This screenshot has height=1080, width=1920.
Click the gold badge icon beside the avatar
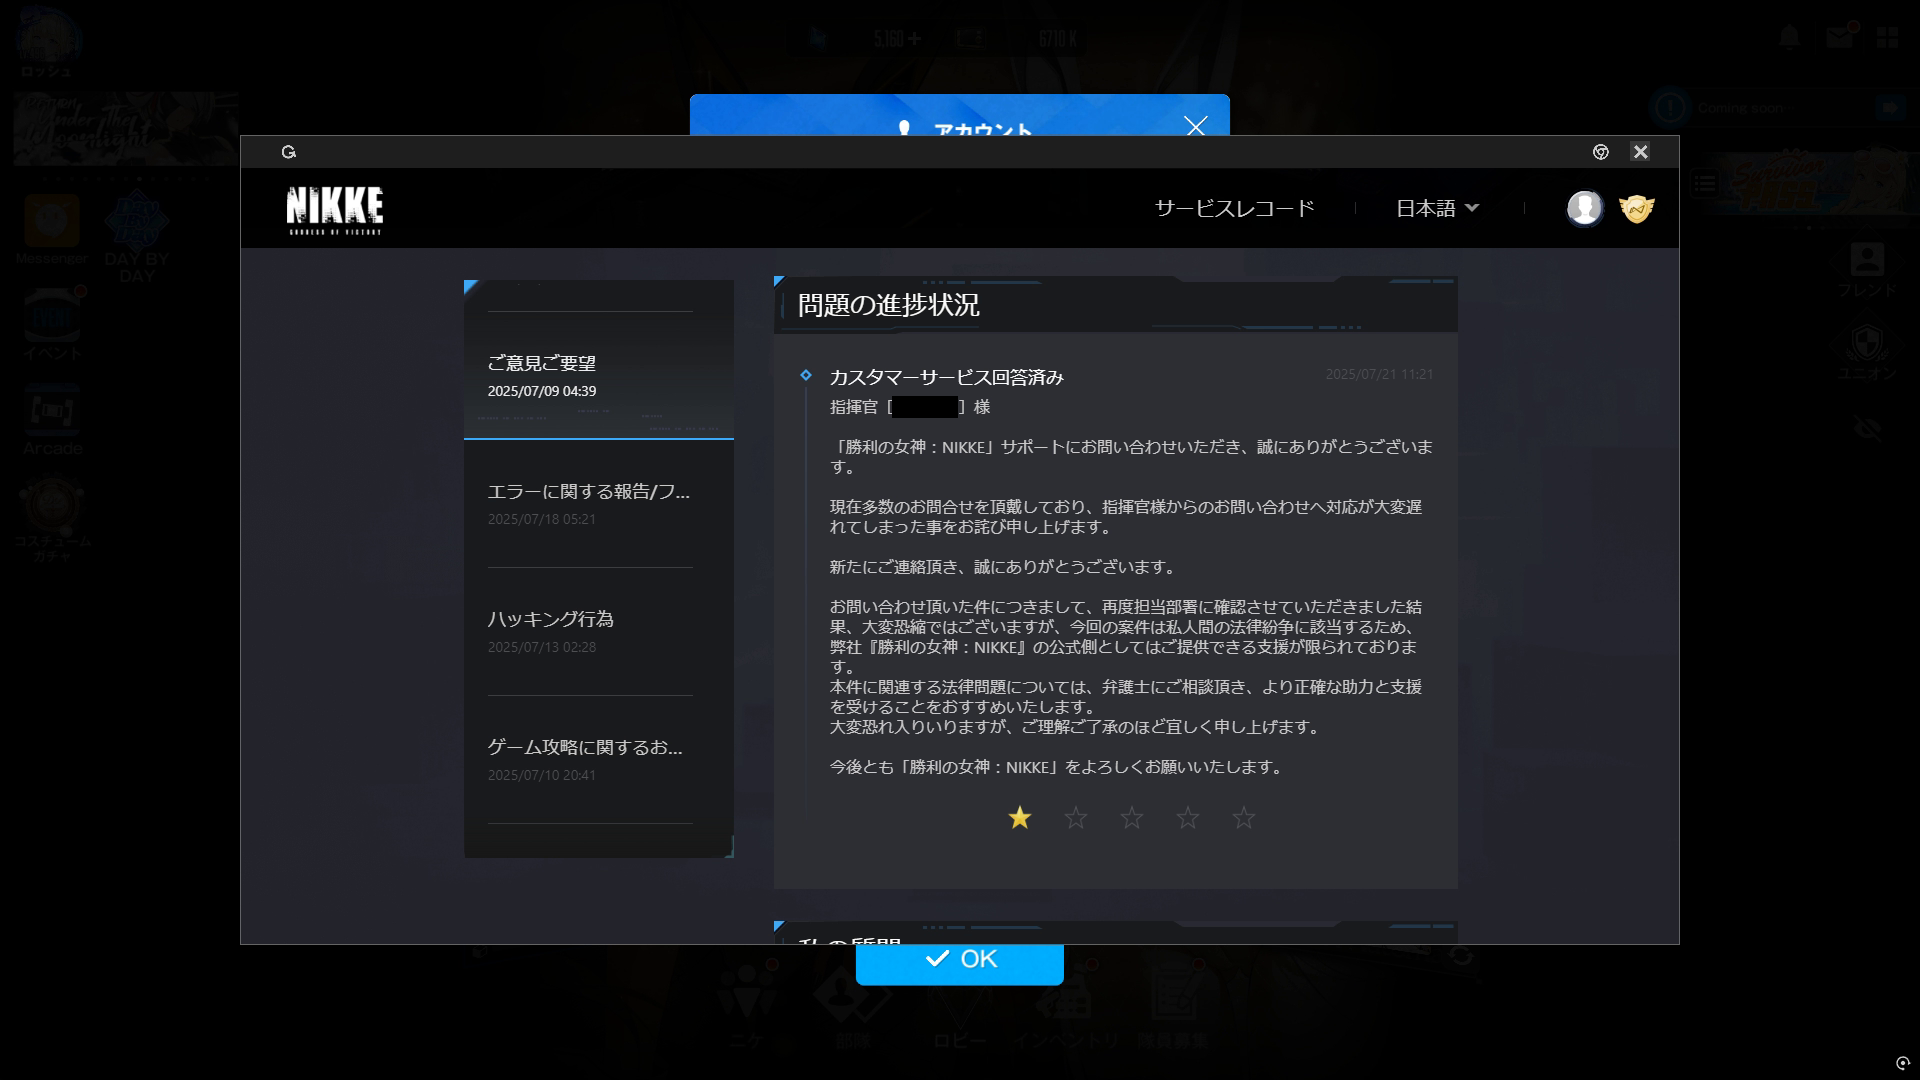[x=1636, y=208]
